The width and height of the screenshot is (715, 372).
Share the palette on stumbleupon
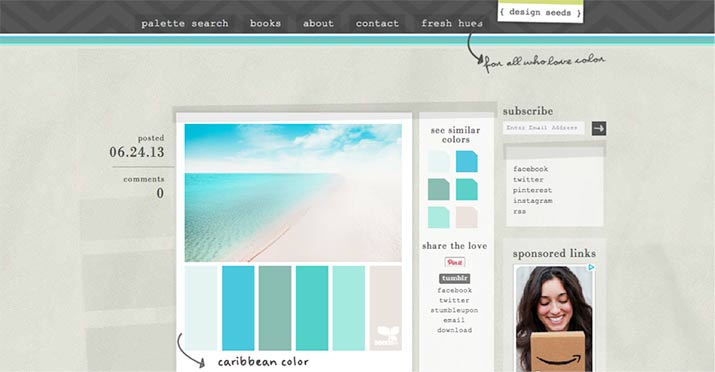point(454,310)
